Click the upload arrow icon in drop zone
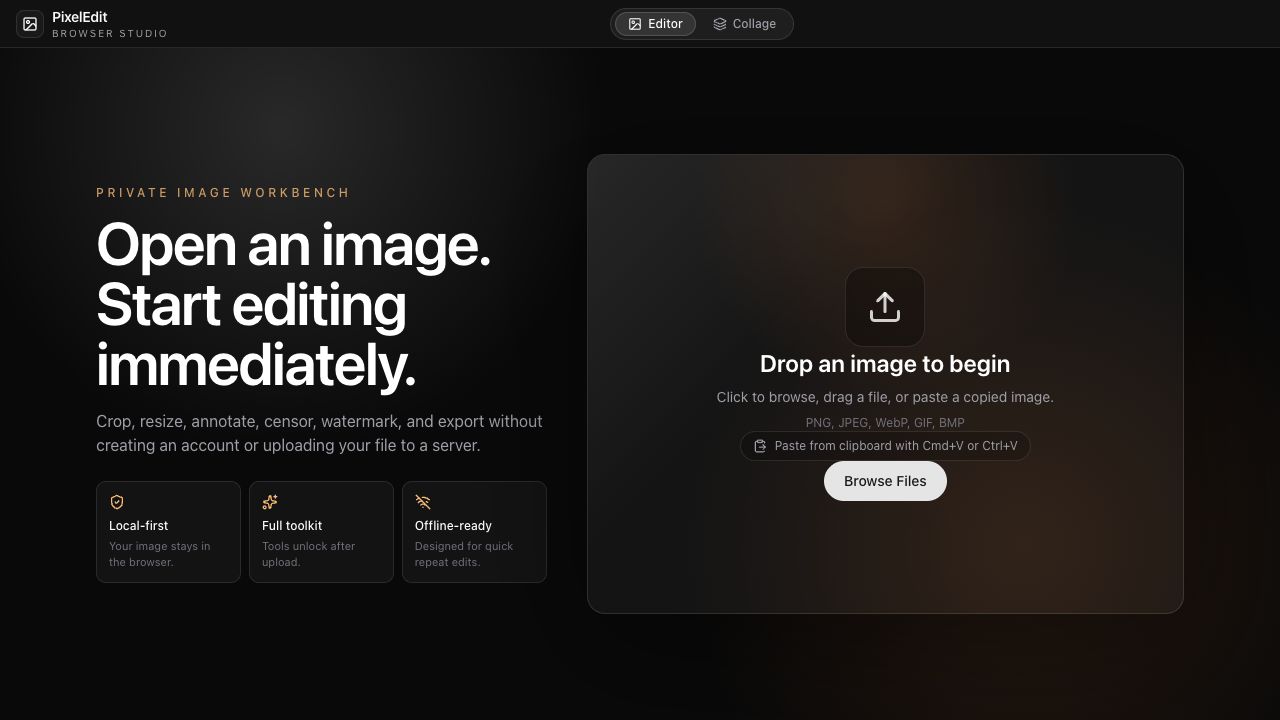The width and height of the screenshot is (1280, 720). pos(885,307)
